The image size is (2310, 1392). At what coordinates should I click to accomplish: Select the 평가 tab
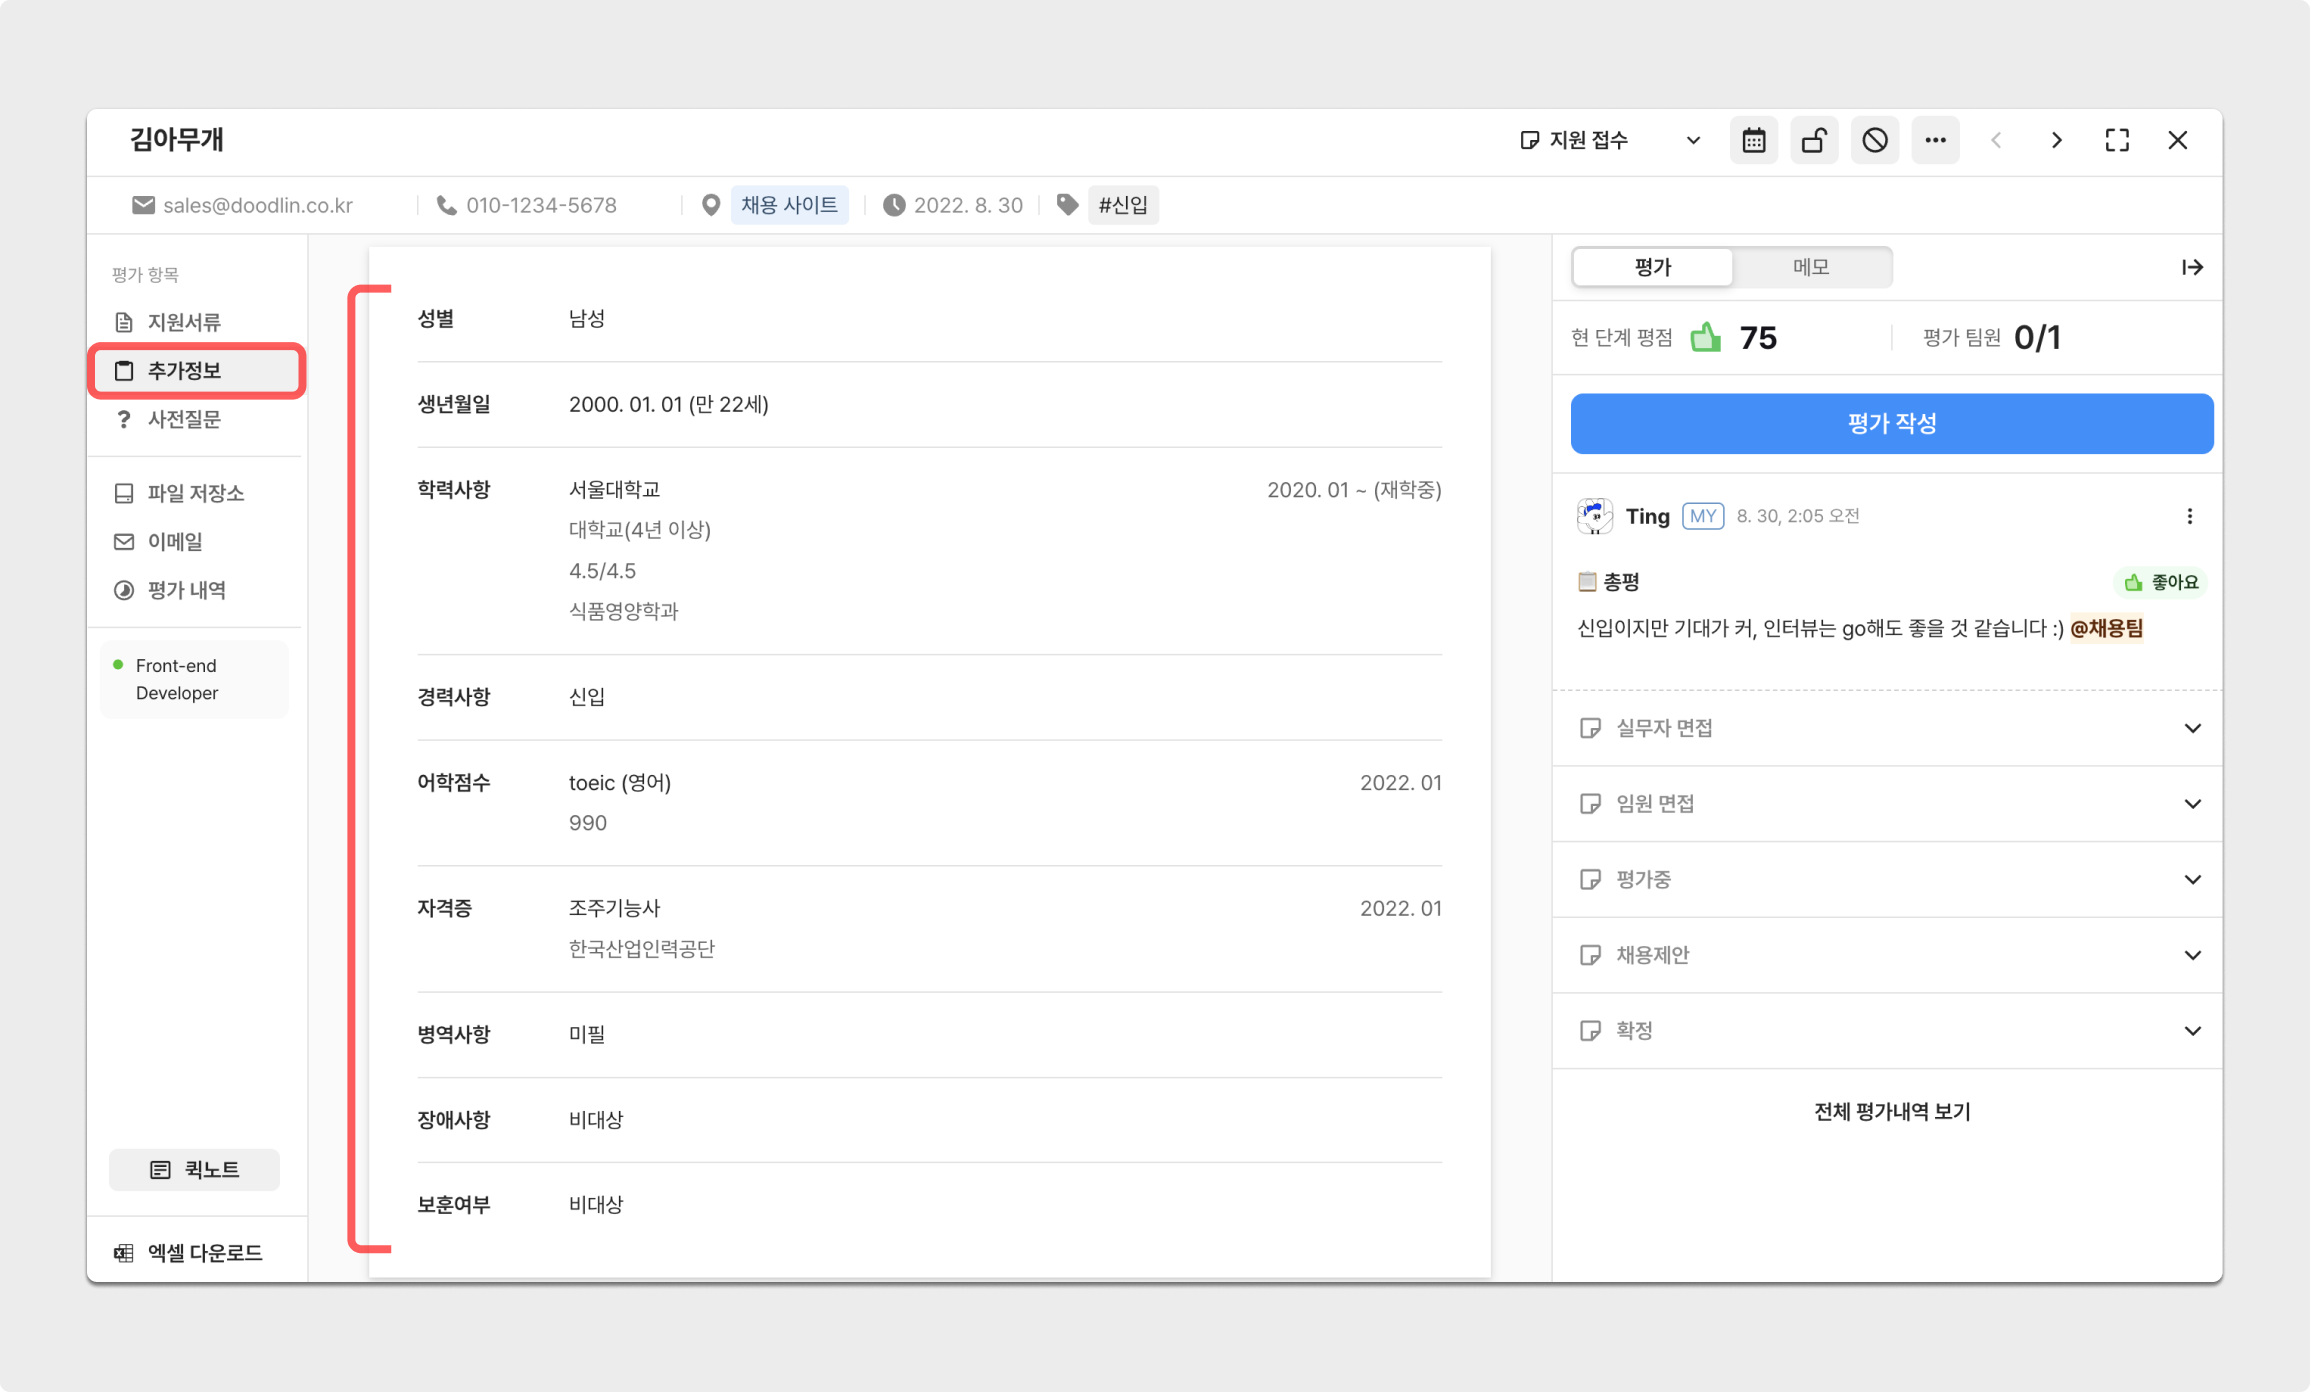pyautogui.click(x=1652, y=267)
